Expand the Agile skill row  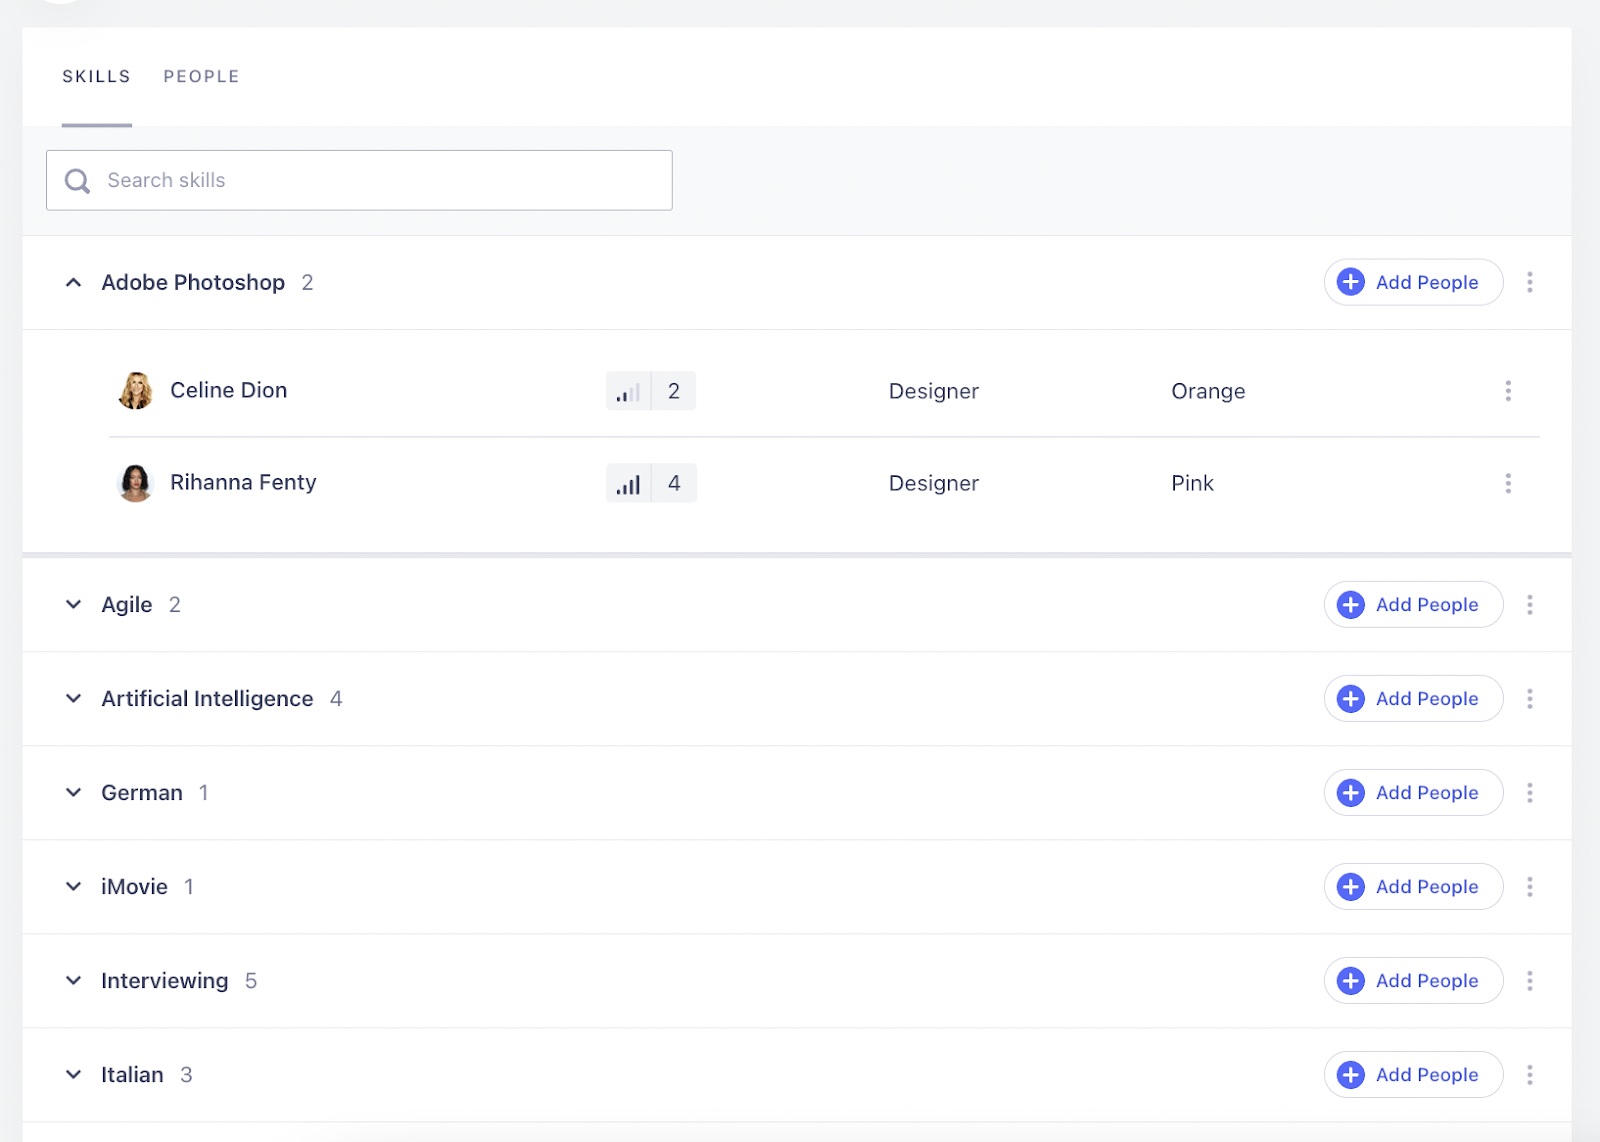pos(73,605)
